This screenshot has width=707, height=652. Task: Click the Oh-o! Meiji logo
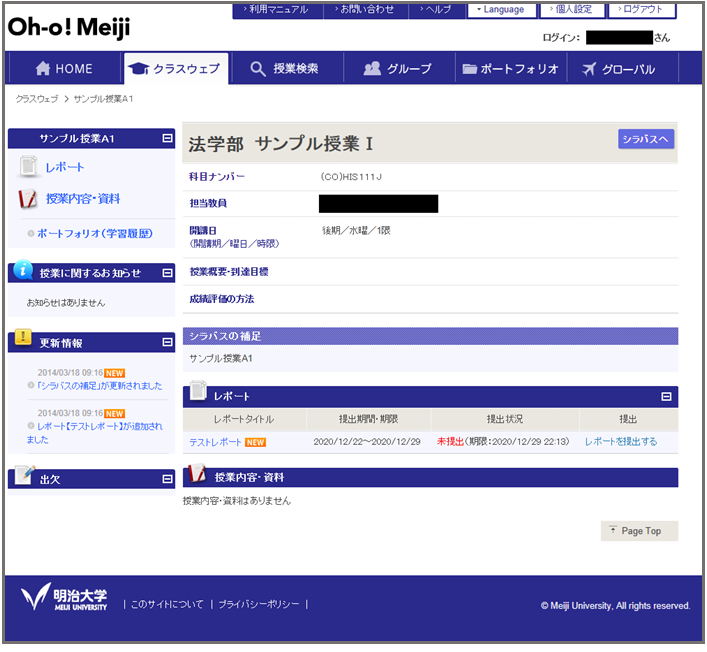(69, 28)
